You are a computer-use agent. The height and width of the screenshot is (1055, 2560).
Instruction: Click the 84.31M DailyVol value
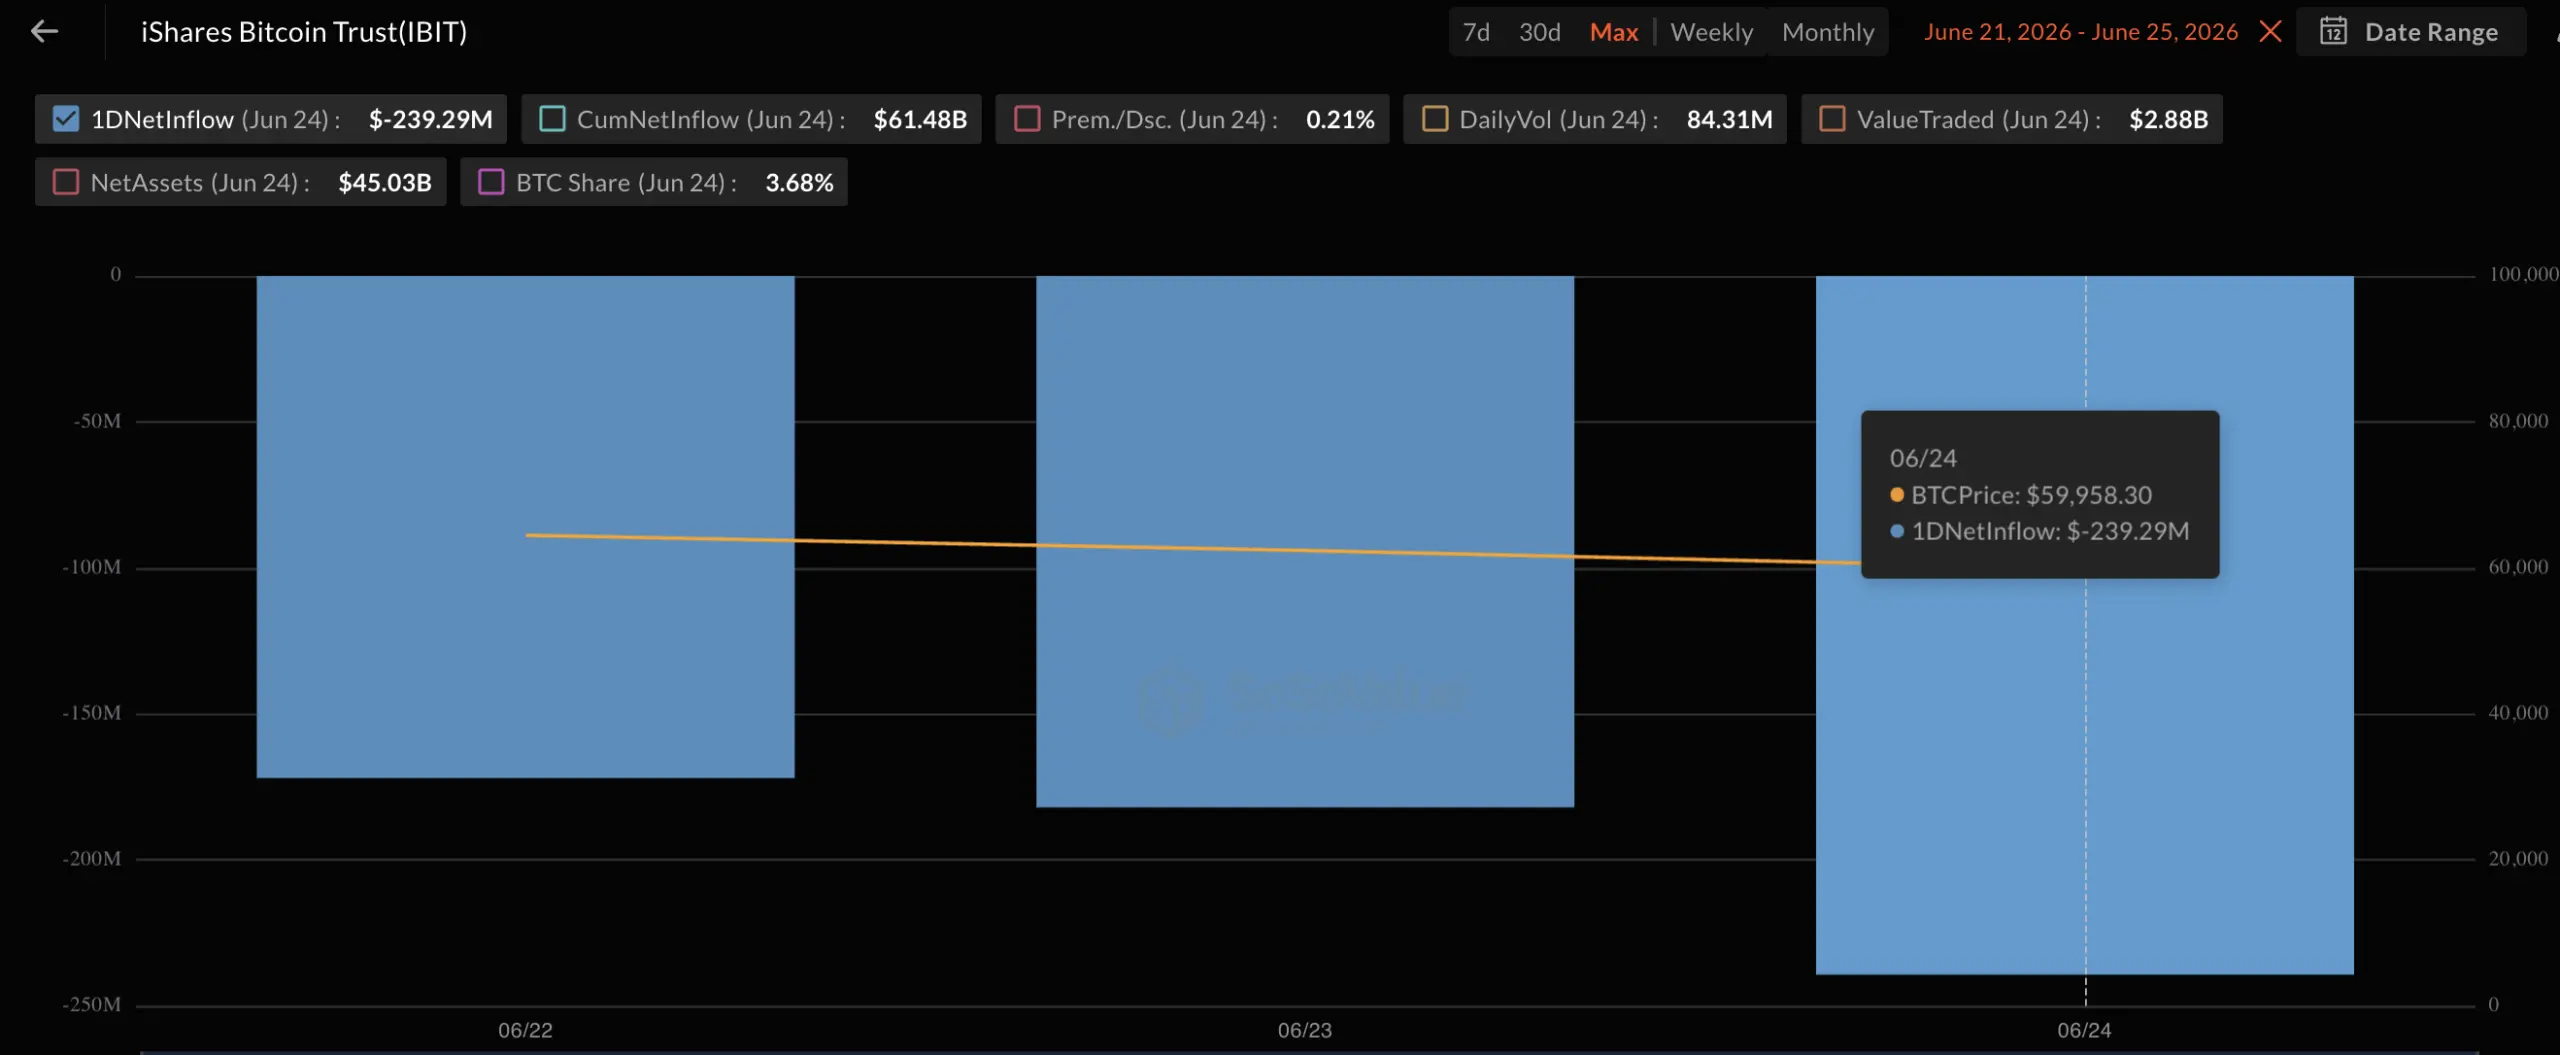(1729, 119)
